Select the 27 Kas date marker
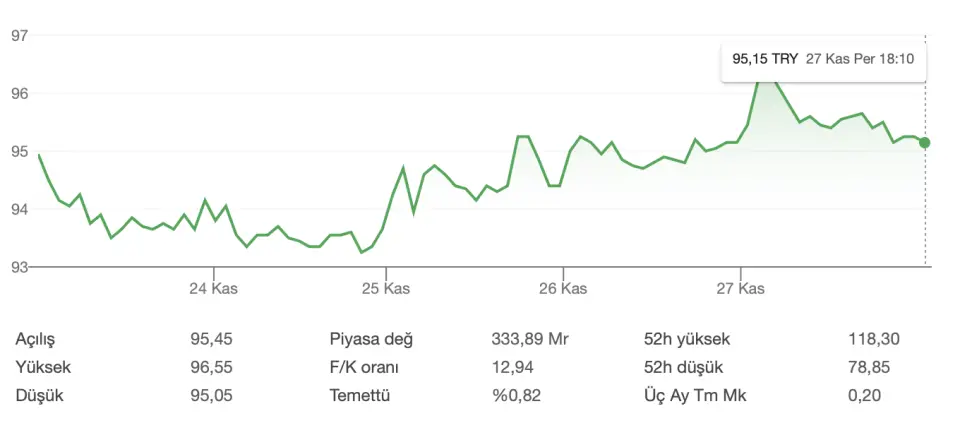This screenshot has height=435, width=960. [x=739, y=288]
